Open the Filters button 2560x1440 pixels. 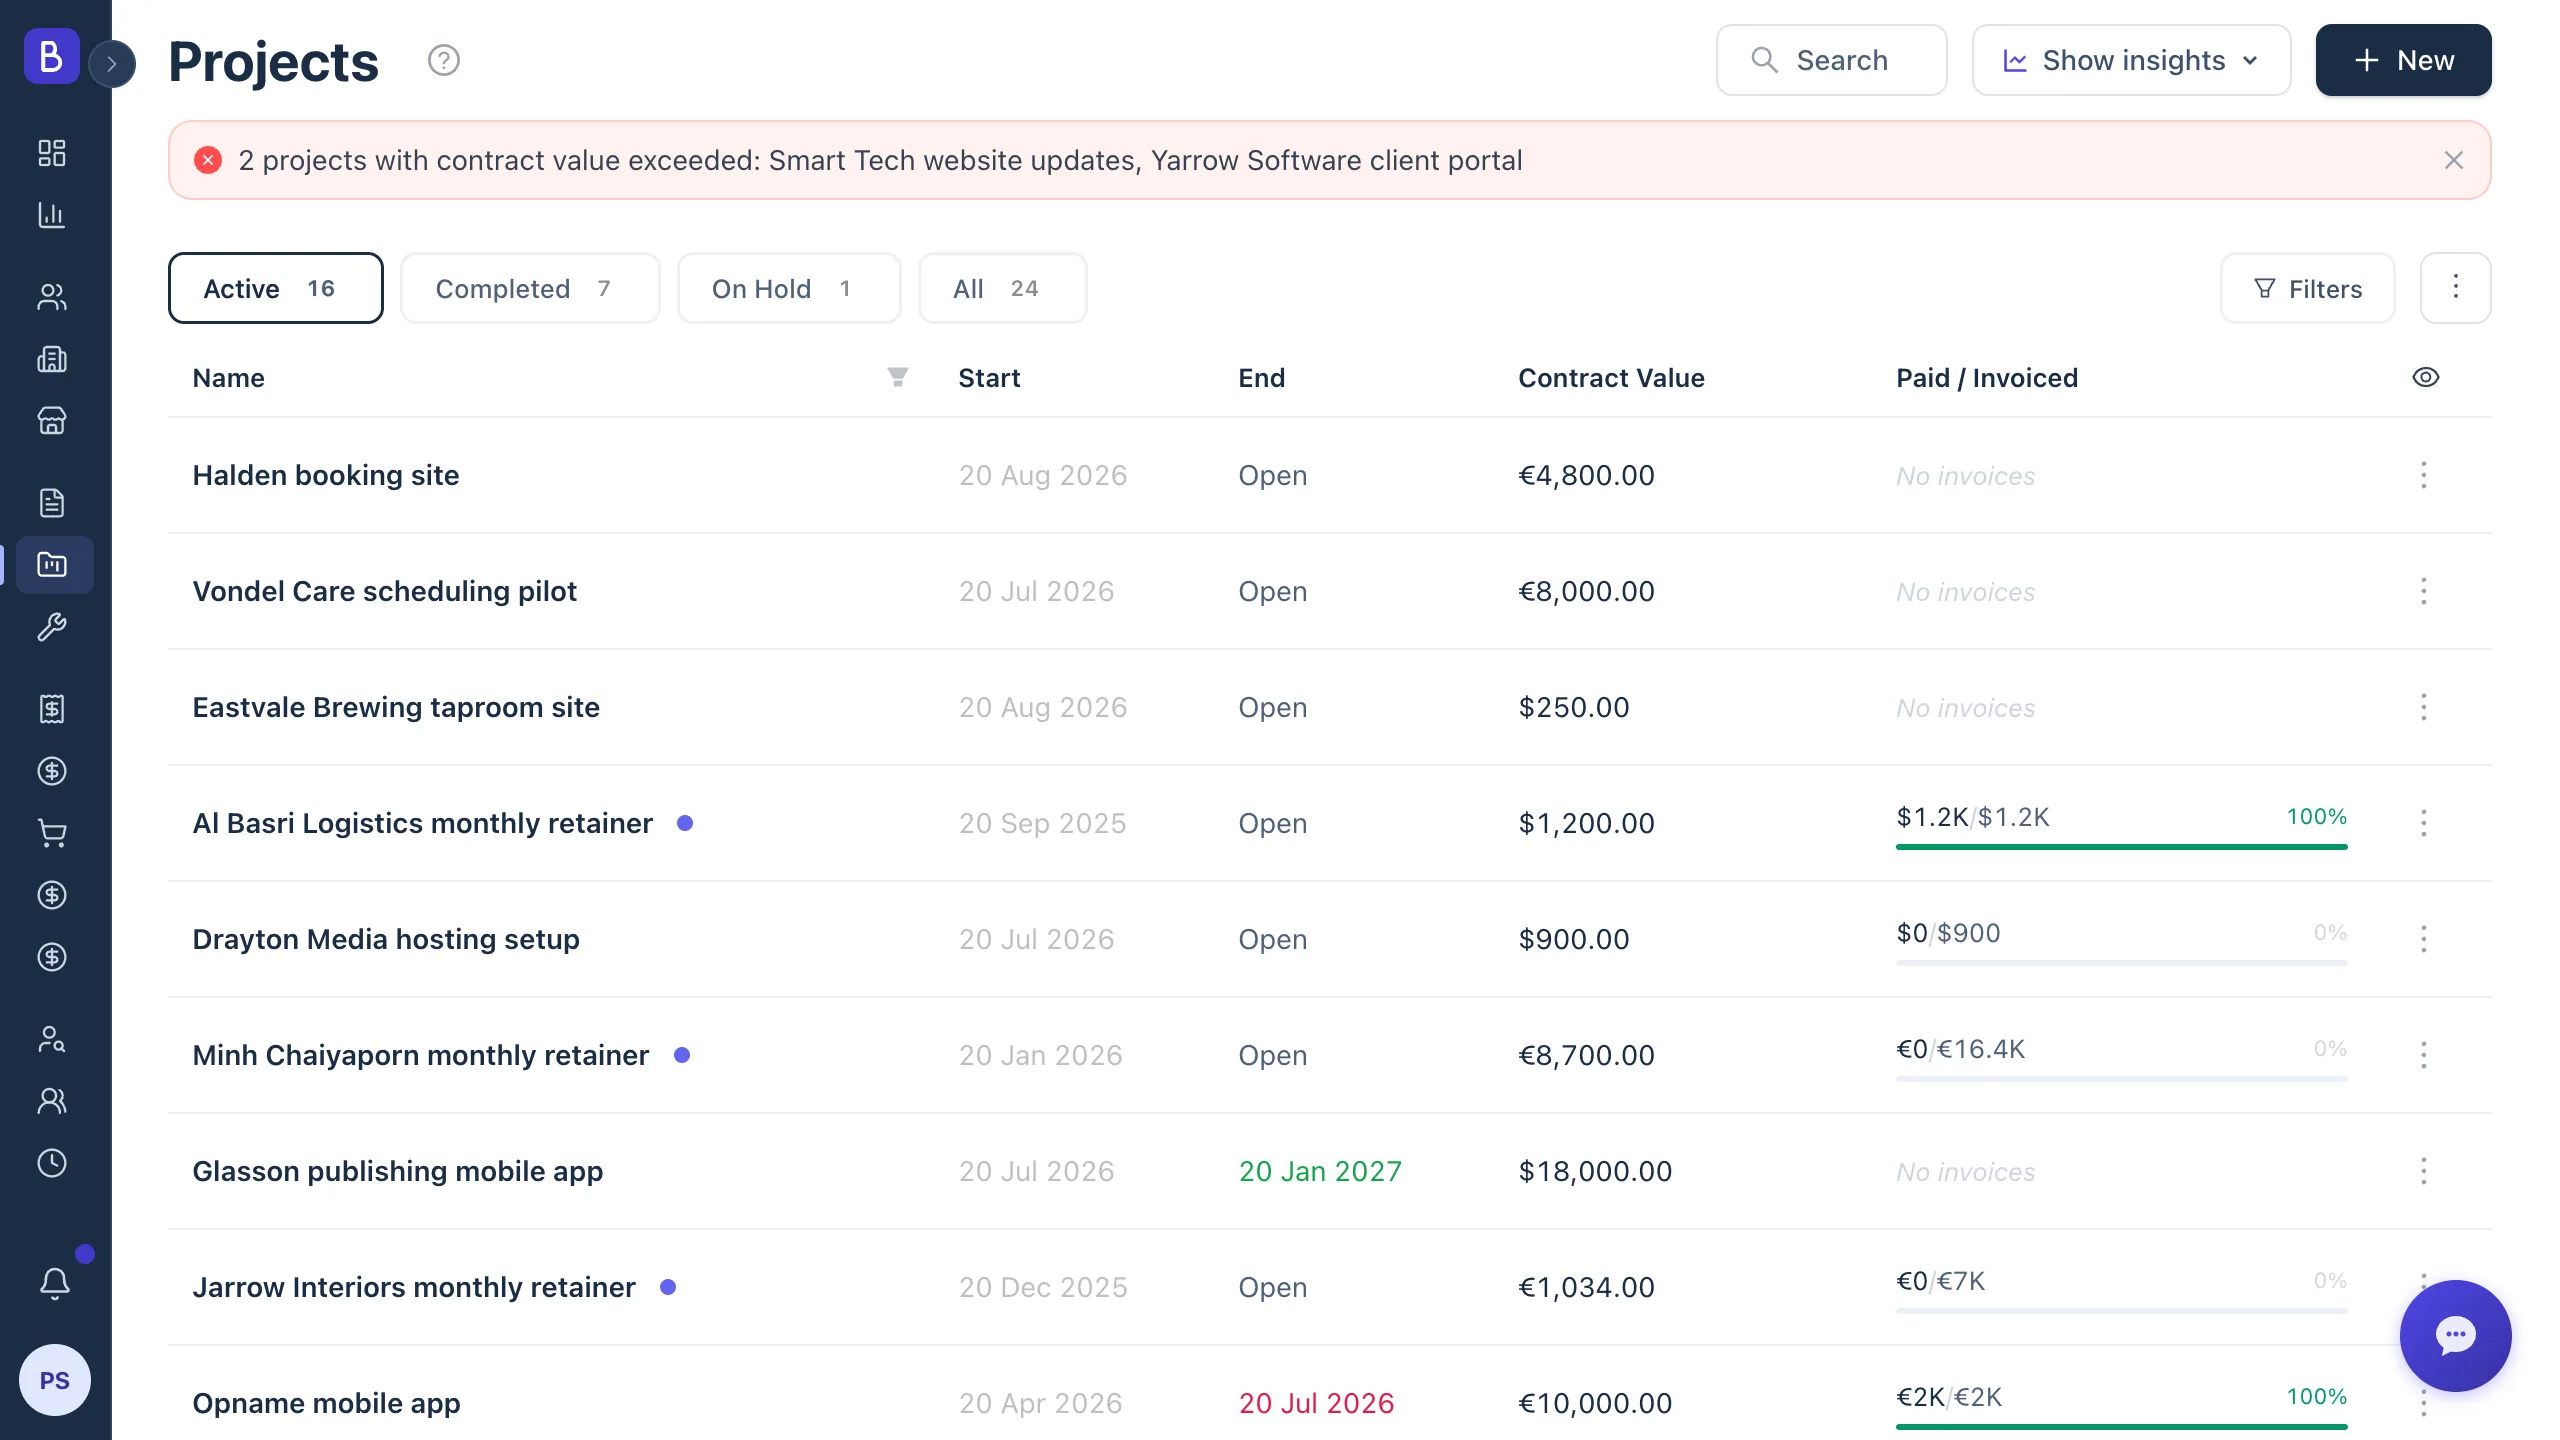tap(2307, 288)
